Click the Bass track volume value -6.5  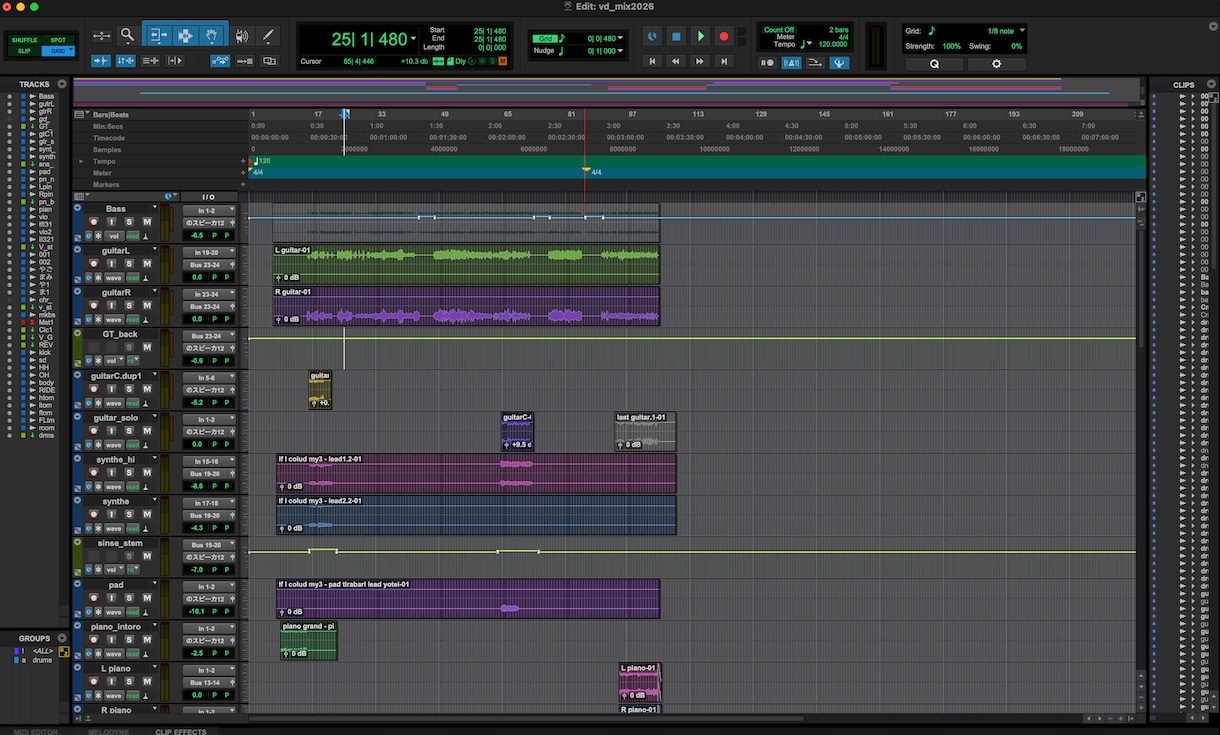197,235
